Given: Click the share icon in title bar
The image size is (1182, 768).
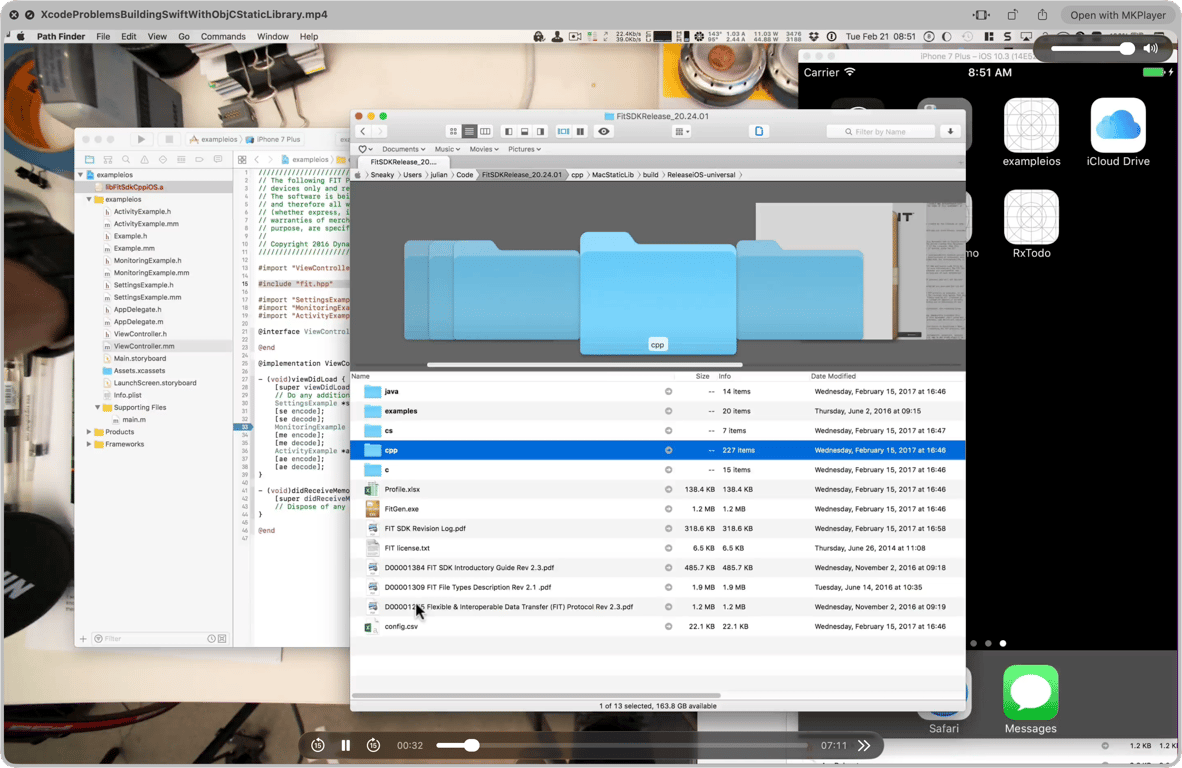Looking at the screenshot, I should [x=1042, y=15].
